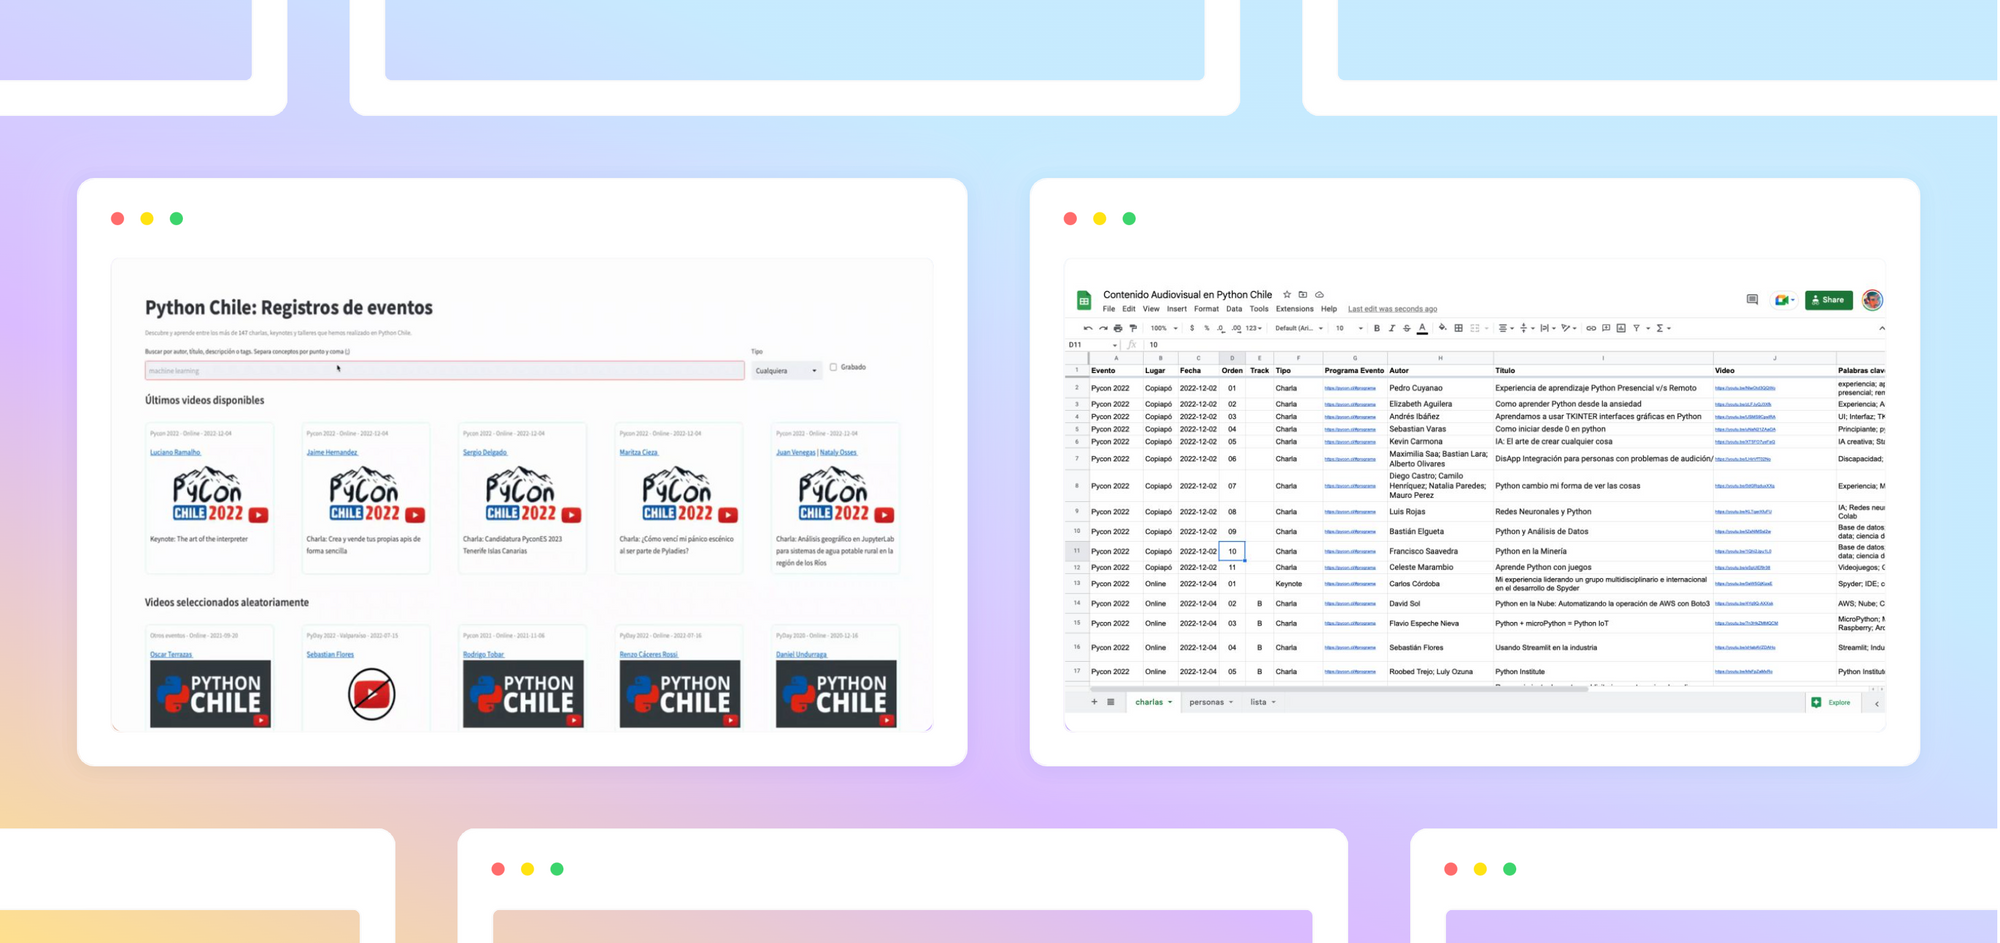Click the undo arrow icon
Viewport: 2000px width, 943px height.
1087,328
